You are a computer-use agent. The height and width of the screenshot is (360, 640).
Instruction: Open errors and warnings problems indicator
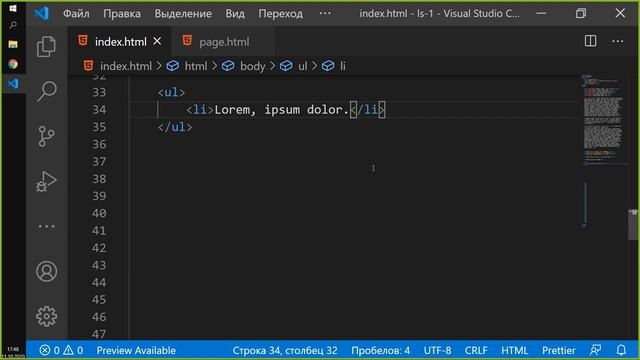pos(61,350)
